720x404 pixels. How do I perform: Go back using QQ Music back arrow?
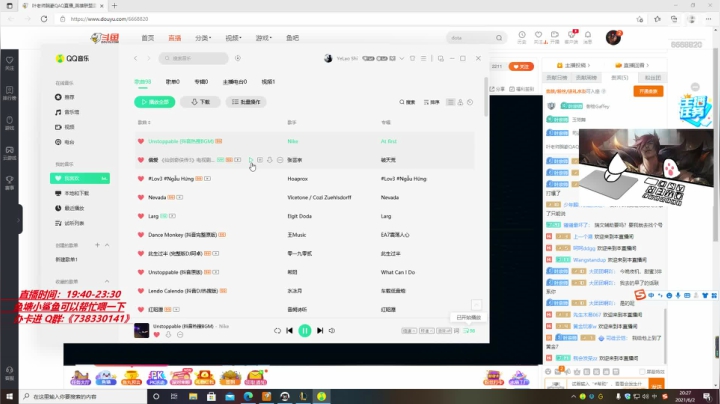point(135,58)
